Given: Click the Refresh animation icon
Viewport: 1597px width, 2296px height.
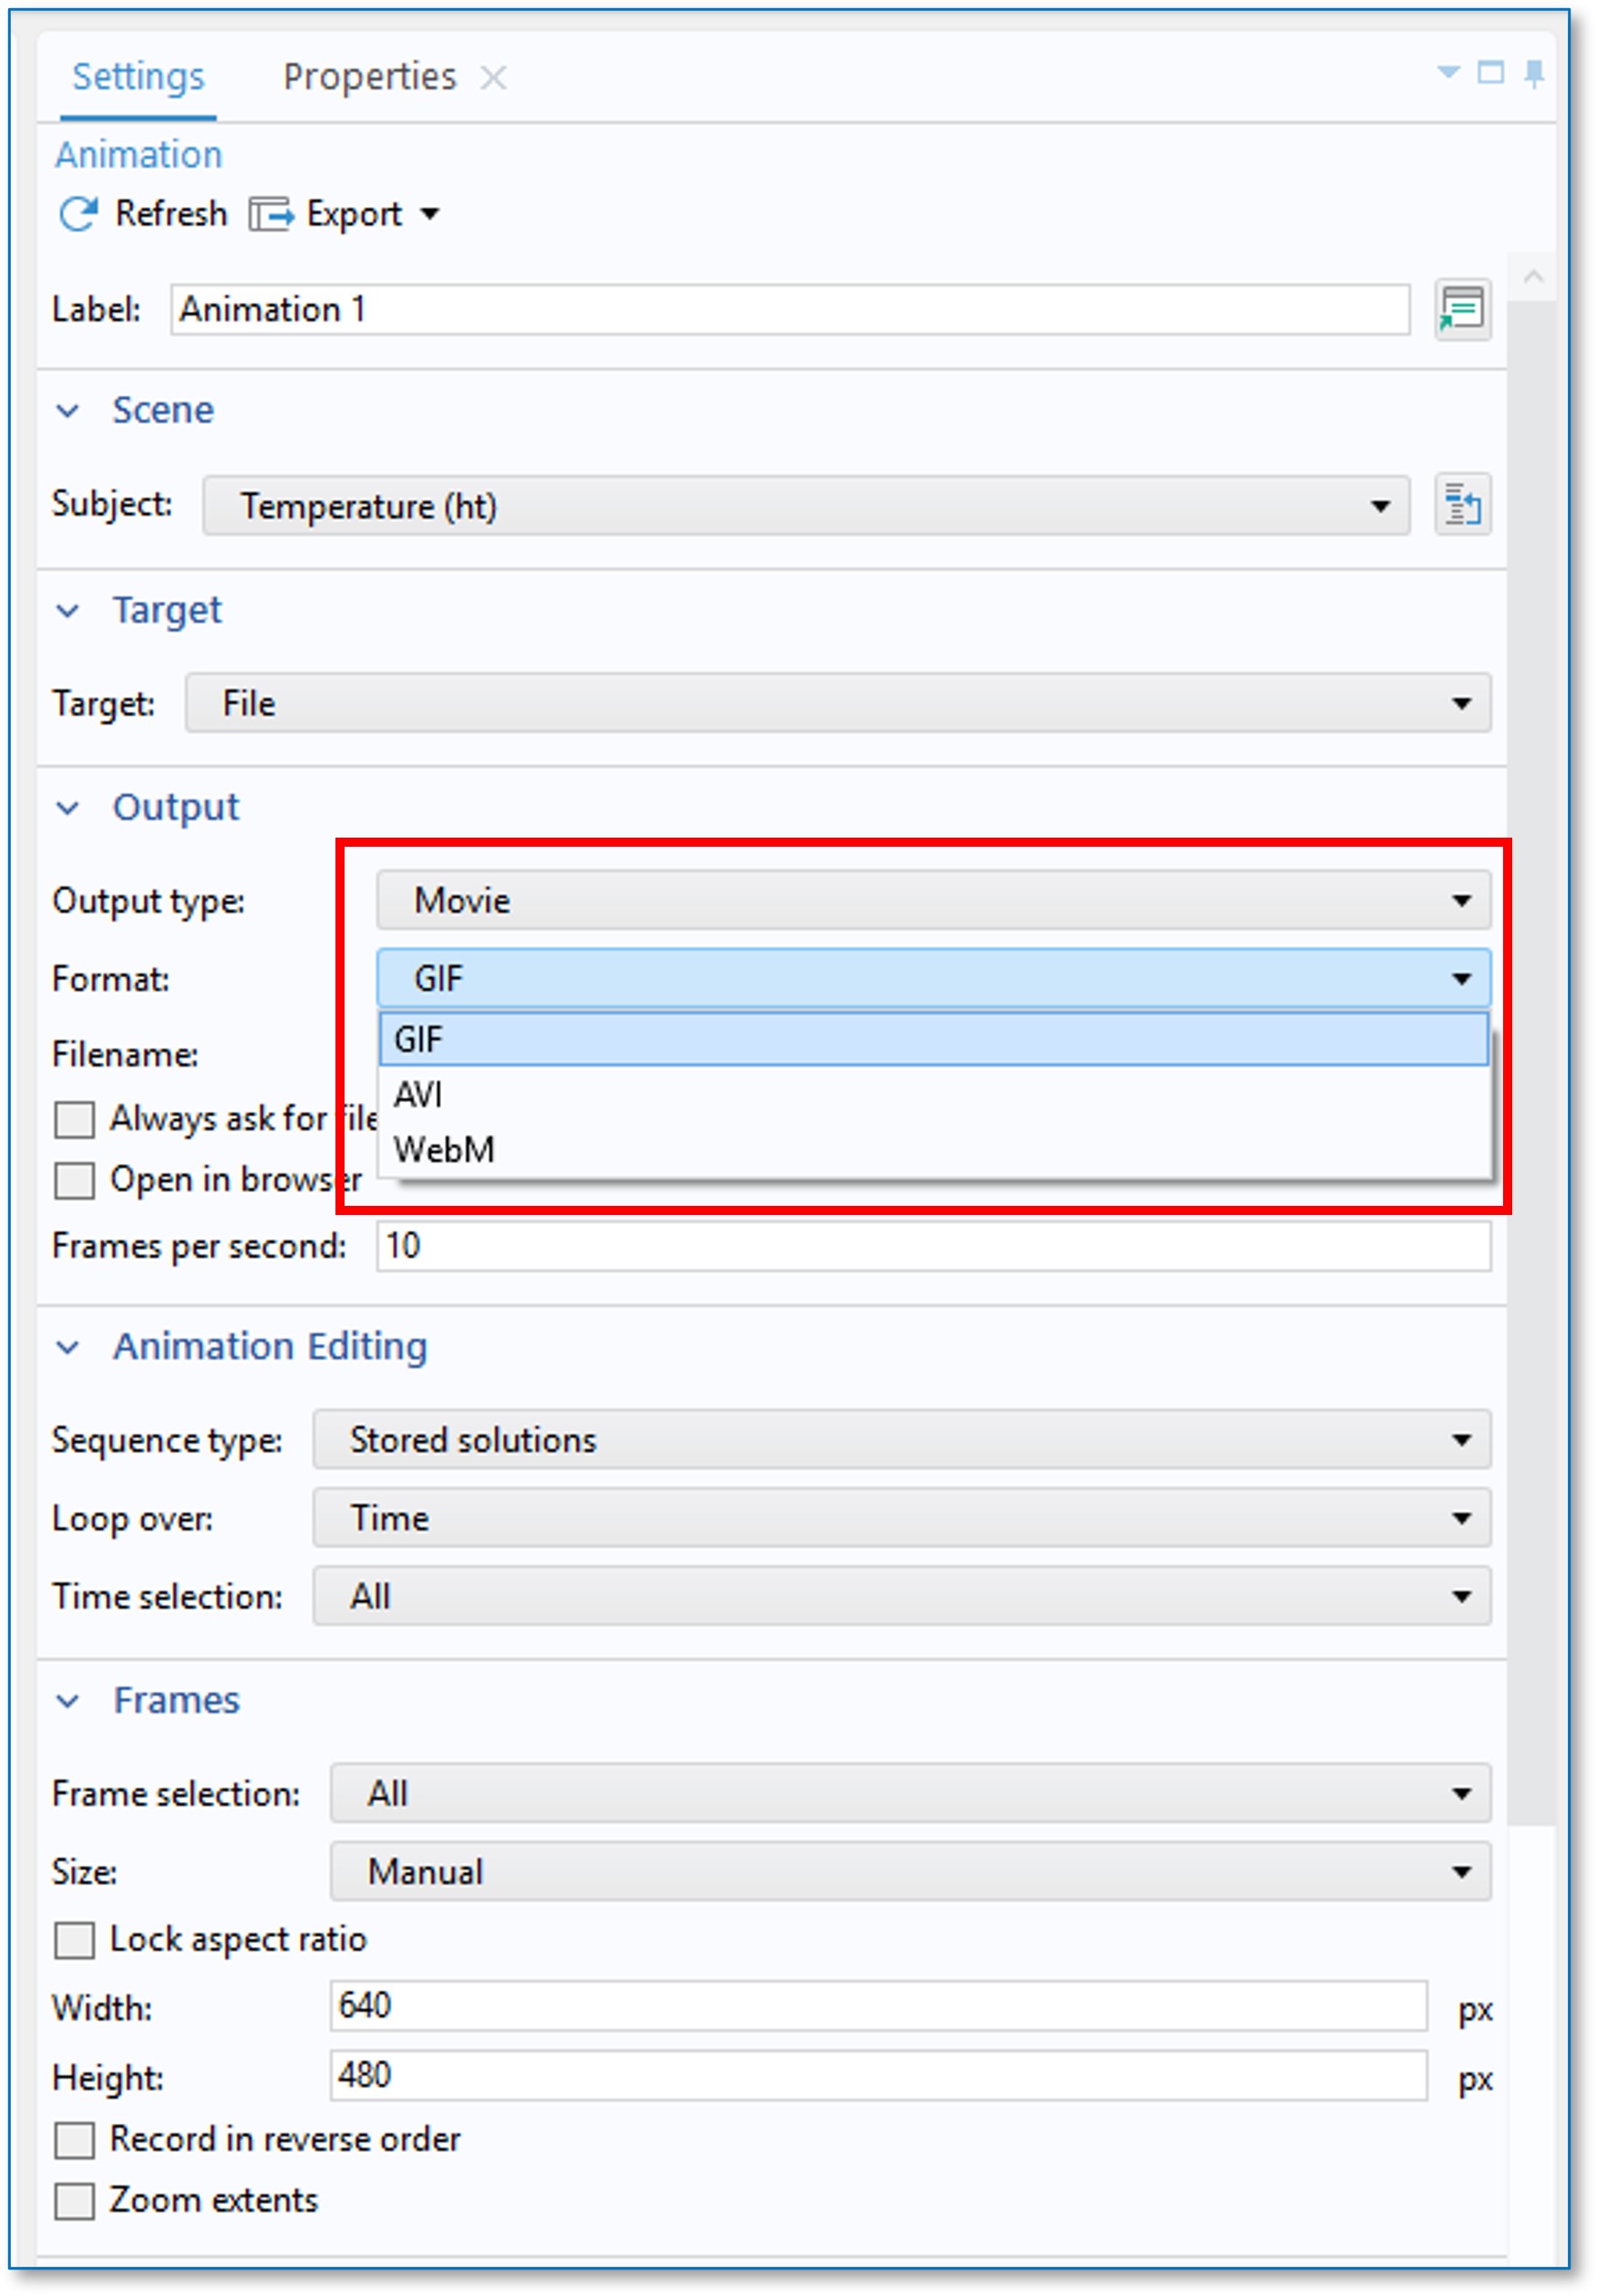Looking at the screenshot, I should [x=78, y=214].
